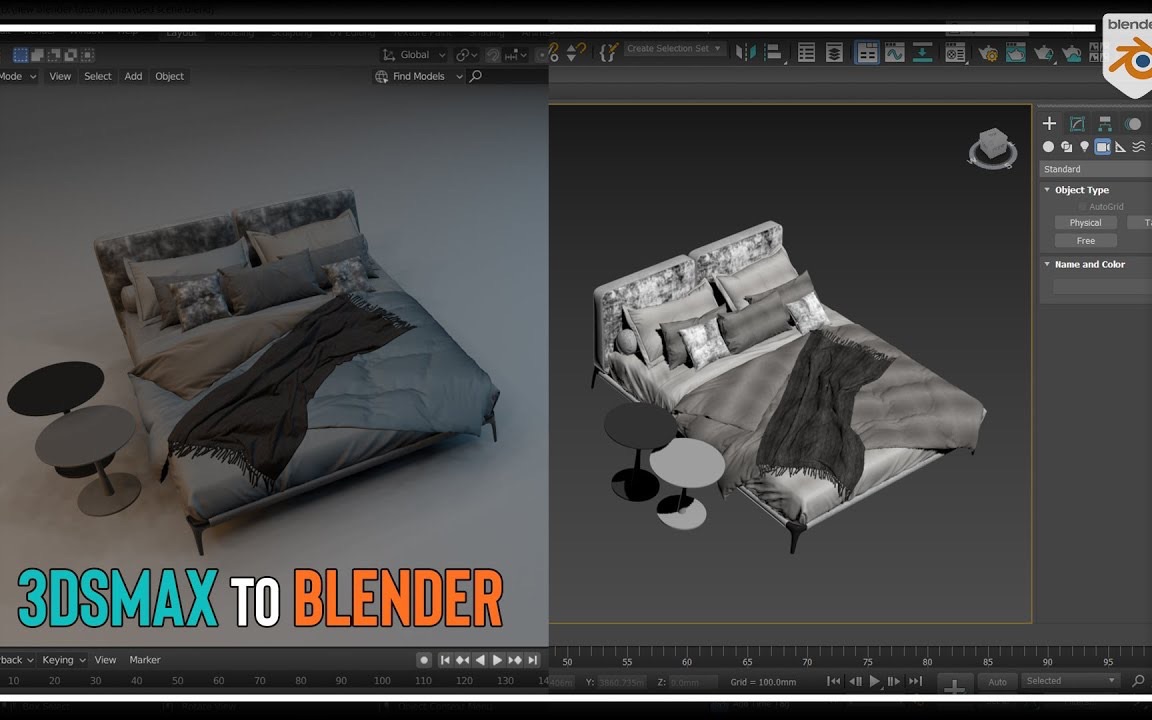Enable the AutoGrid checkbox
The height and width of the screenshot is (720, 1152).
tap(1082, 206)
